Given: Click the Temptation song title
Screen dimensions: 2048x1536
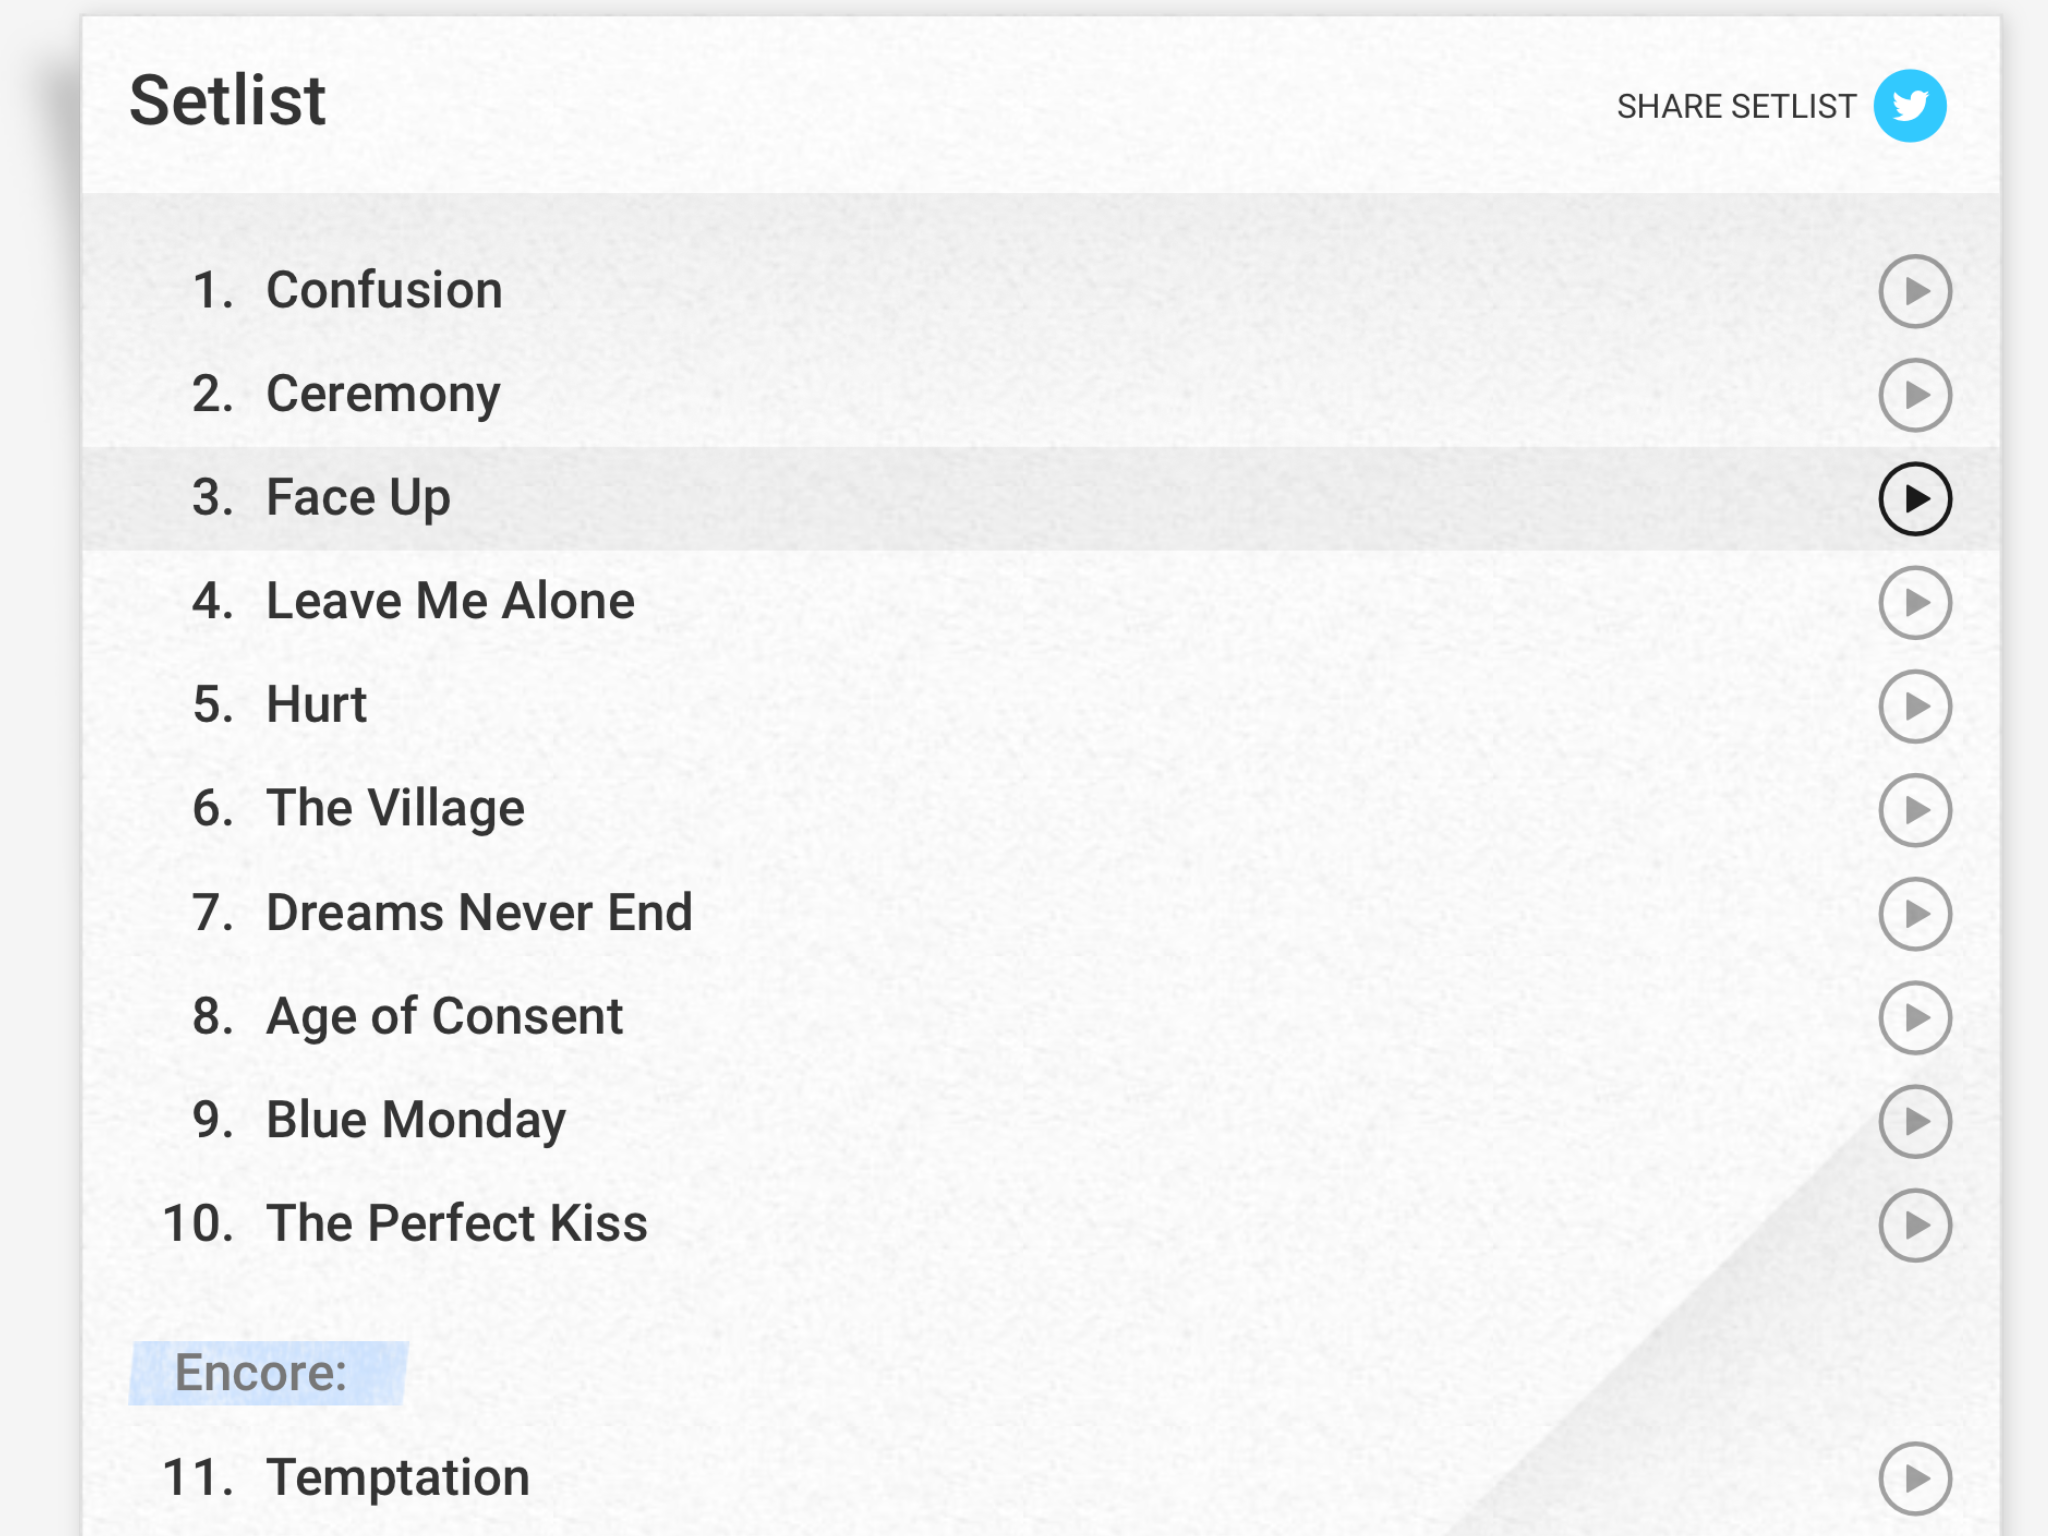Looking at the screenshot, I should [398, 1478].
